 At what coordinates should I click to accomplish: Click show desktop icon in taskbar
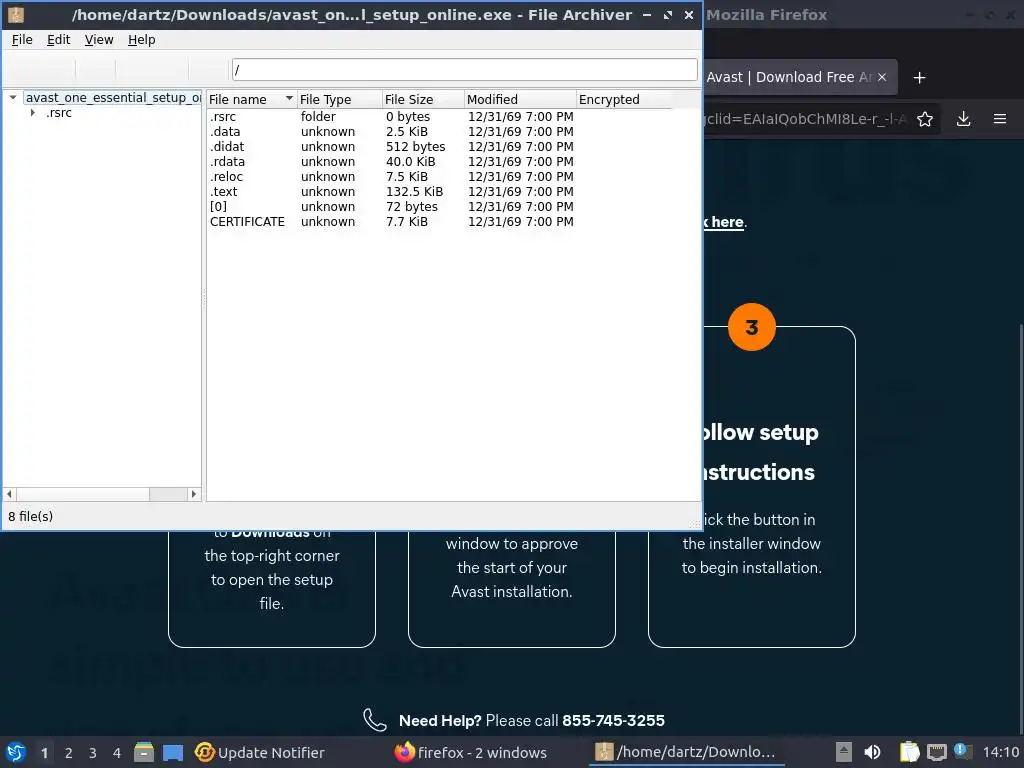pos(173,752)
